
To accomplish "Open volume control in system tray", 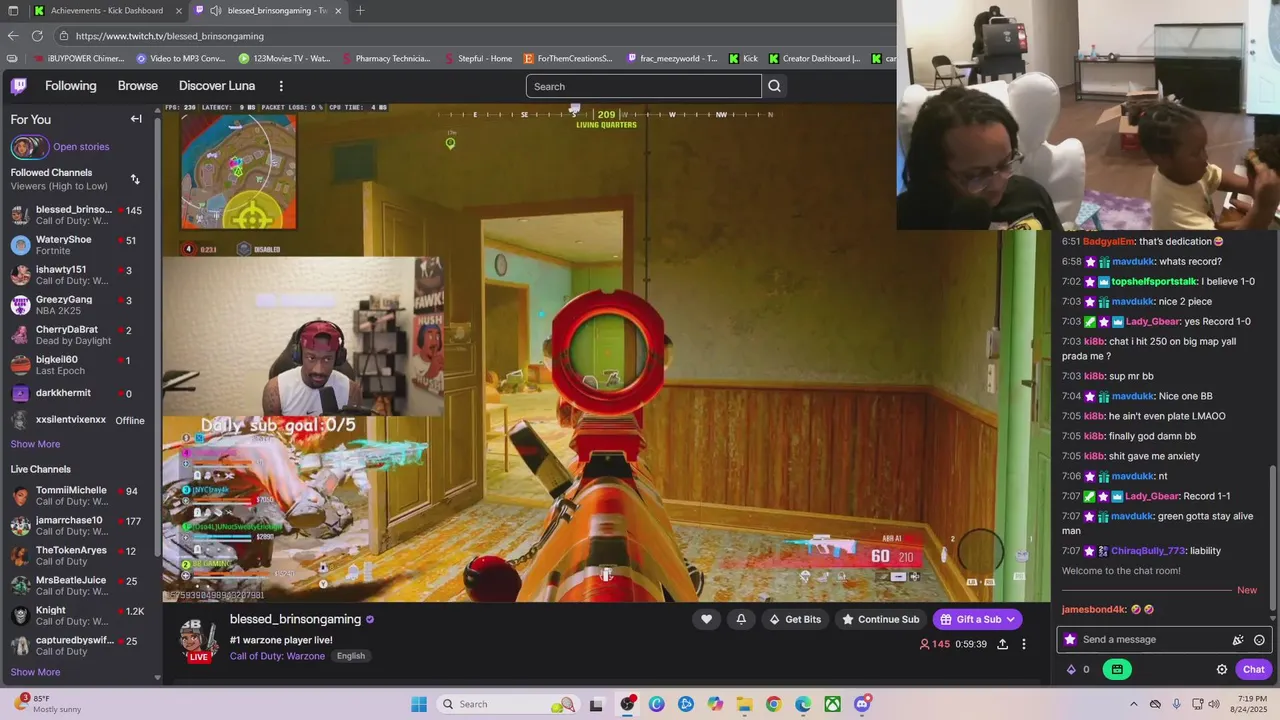I will tap(1215, 704).
